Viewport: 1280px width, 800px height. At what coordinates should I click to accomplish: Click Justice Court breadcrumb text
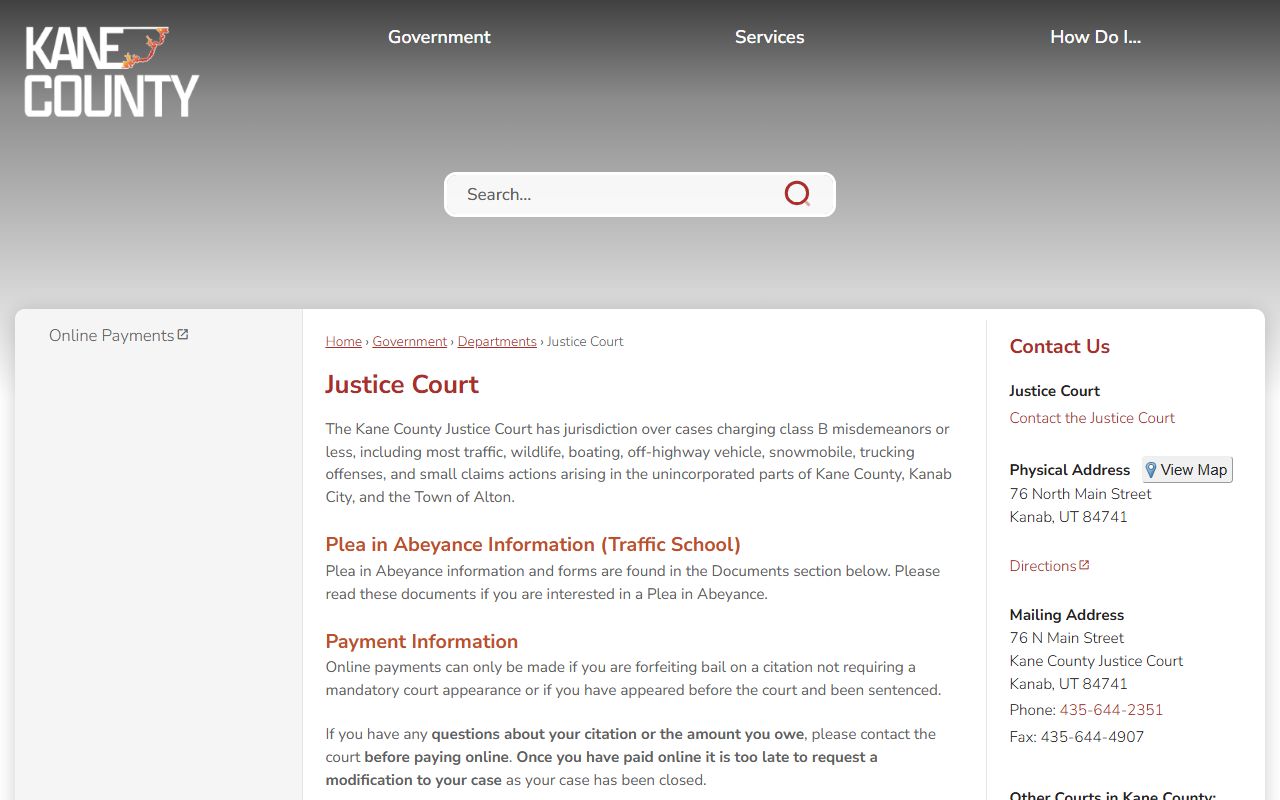(x=585, y=341)
